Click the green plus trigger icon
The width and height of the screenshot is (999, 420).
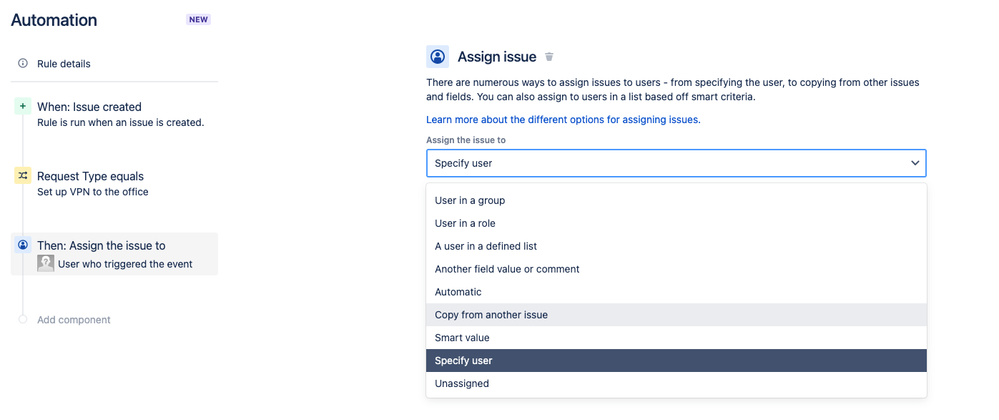pos(22,107)
